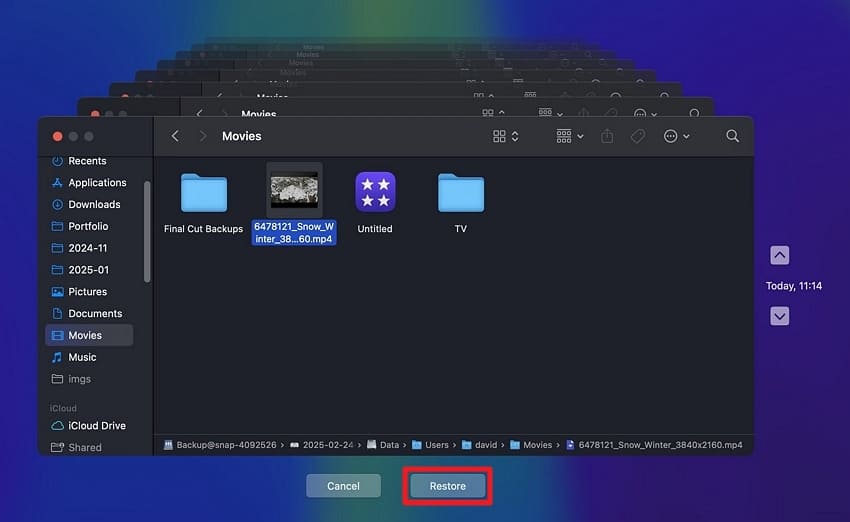Cancel the Time Machine restore
The height and width of the screenshot is (522, 850).
tap(343, 486)
